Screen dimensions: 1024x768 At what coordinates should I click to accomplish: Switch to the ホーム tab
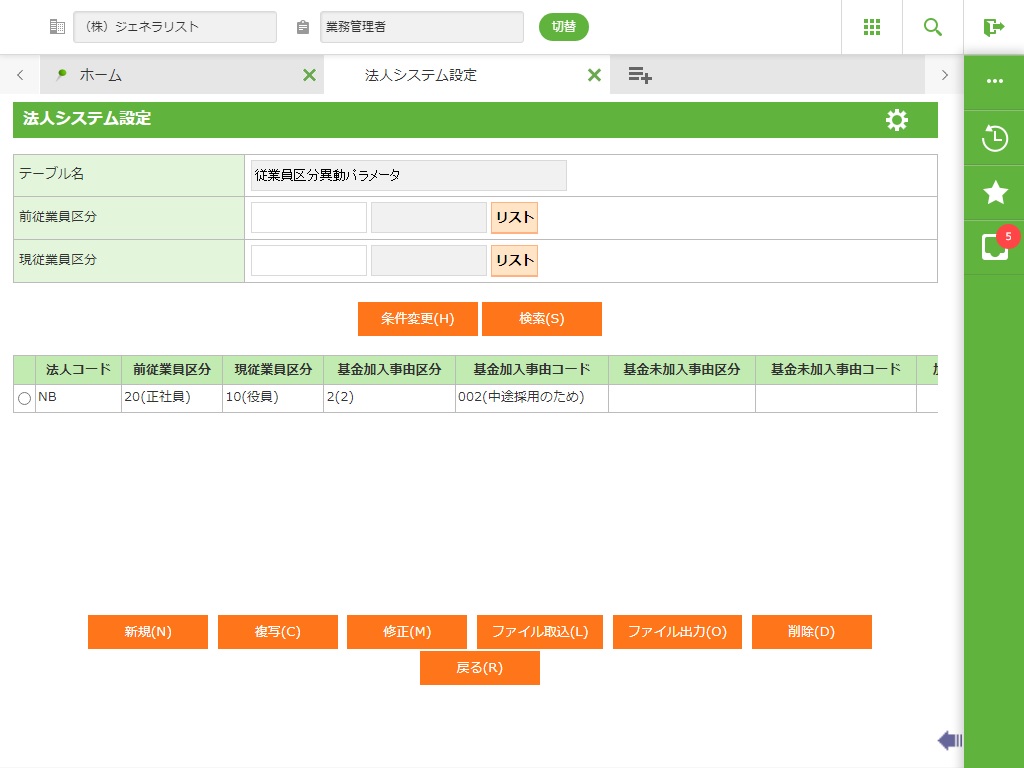click(x=100, y=75)
